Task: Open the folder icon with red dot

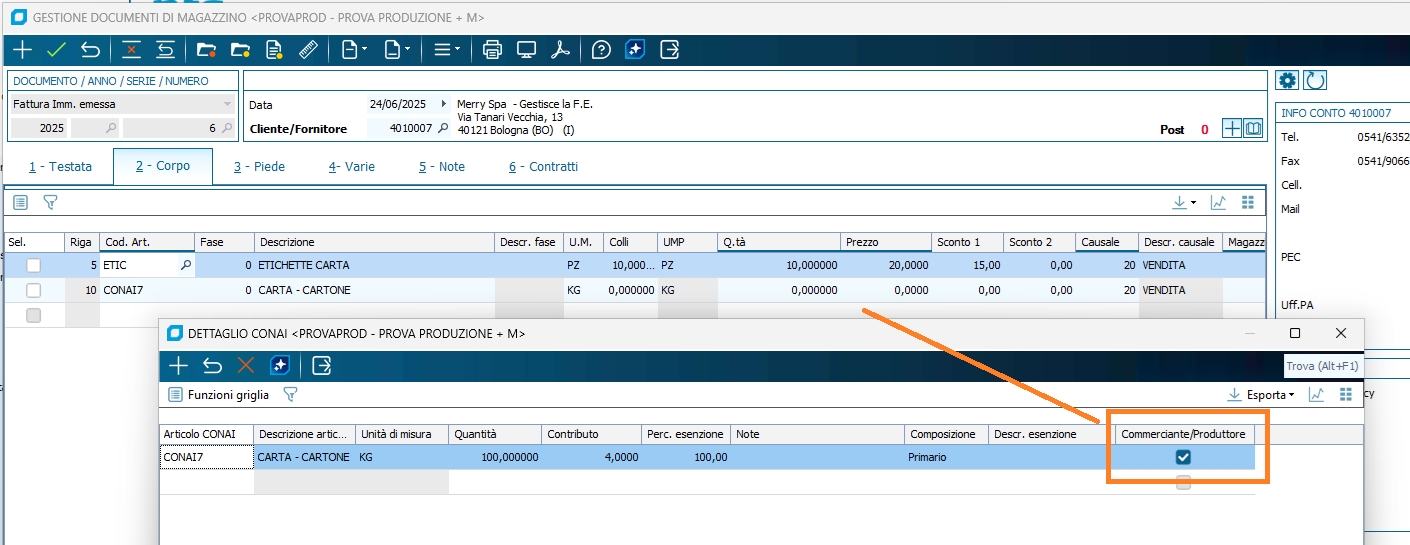Action: [x=207, y=49]
